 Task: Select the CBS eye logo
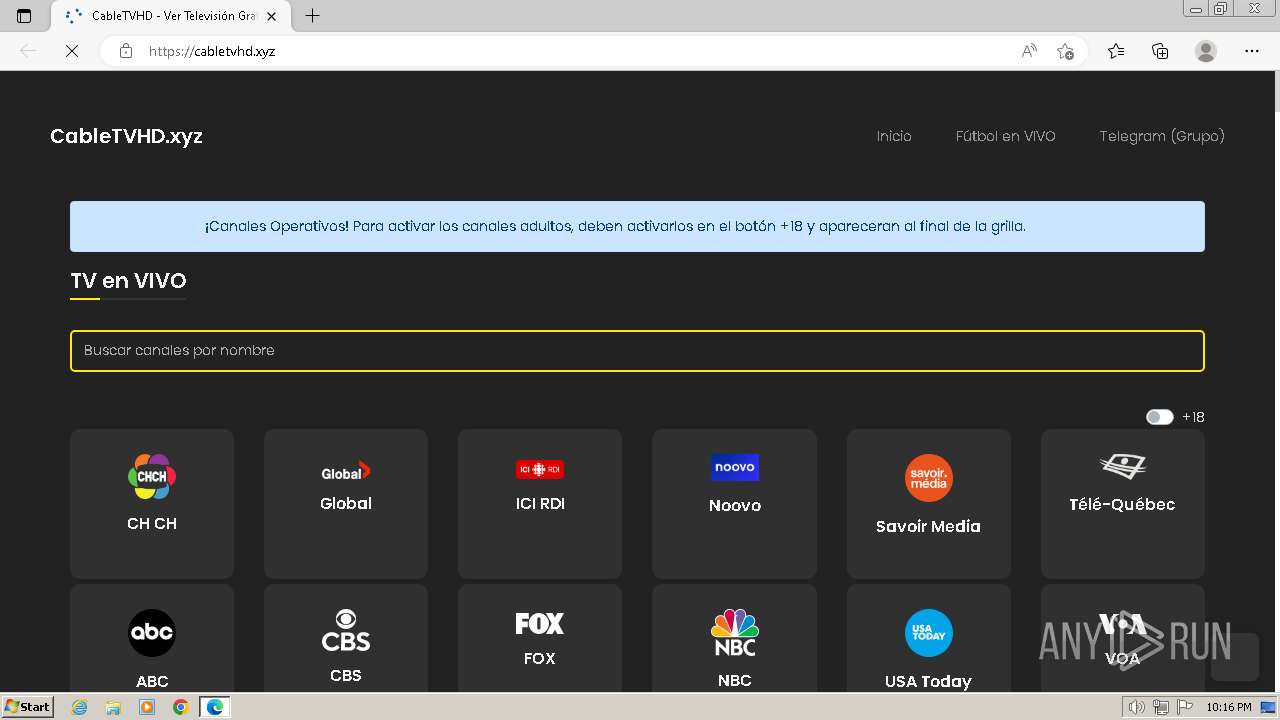tap(346, 630)
